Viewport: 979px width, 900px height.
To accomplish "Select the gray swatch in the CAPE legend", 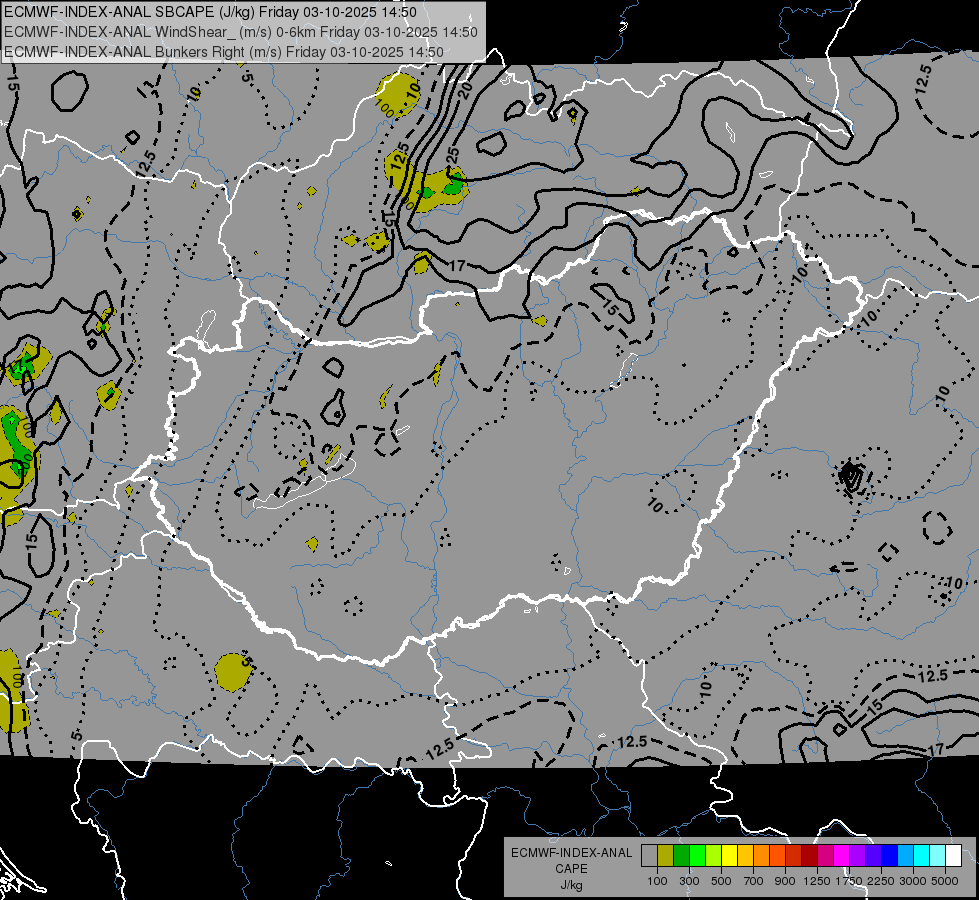I will pos(649,855).
